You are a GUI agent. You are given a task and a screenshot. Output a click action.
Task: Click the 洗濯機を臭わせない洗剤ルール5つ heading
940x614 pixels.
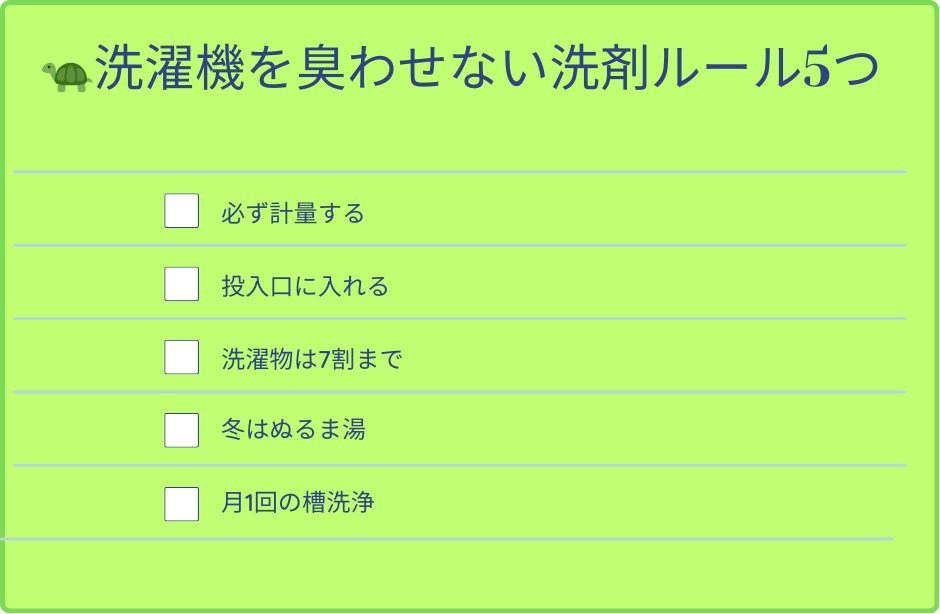tap(486, 69)
